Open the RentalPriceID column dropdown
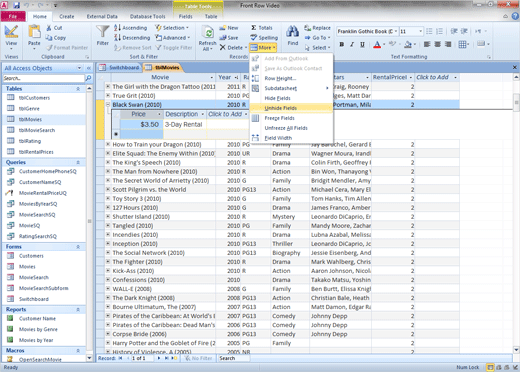Image resolution: width=520 pixels, height=372 pixels. click(x=411, y=77)
